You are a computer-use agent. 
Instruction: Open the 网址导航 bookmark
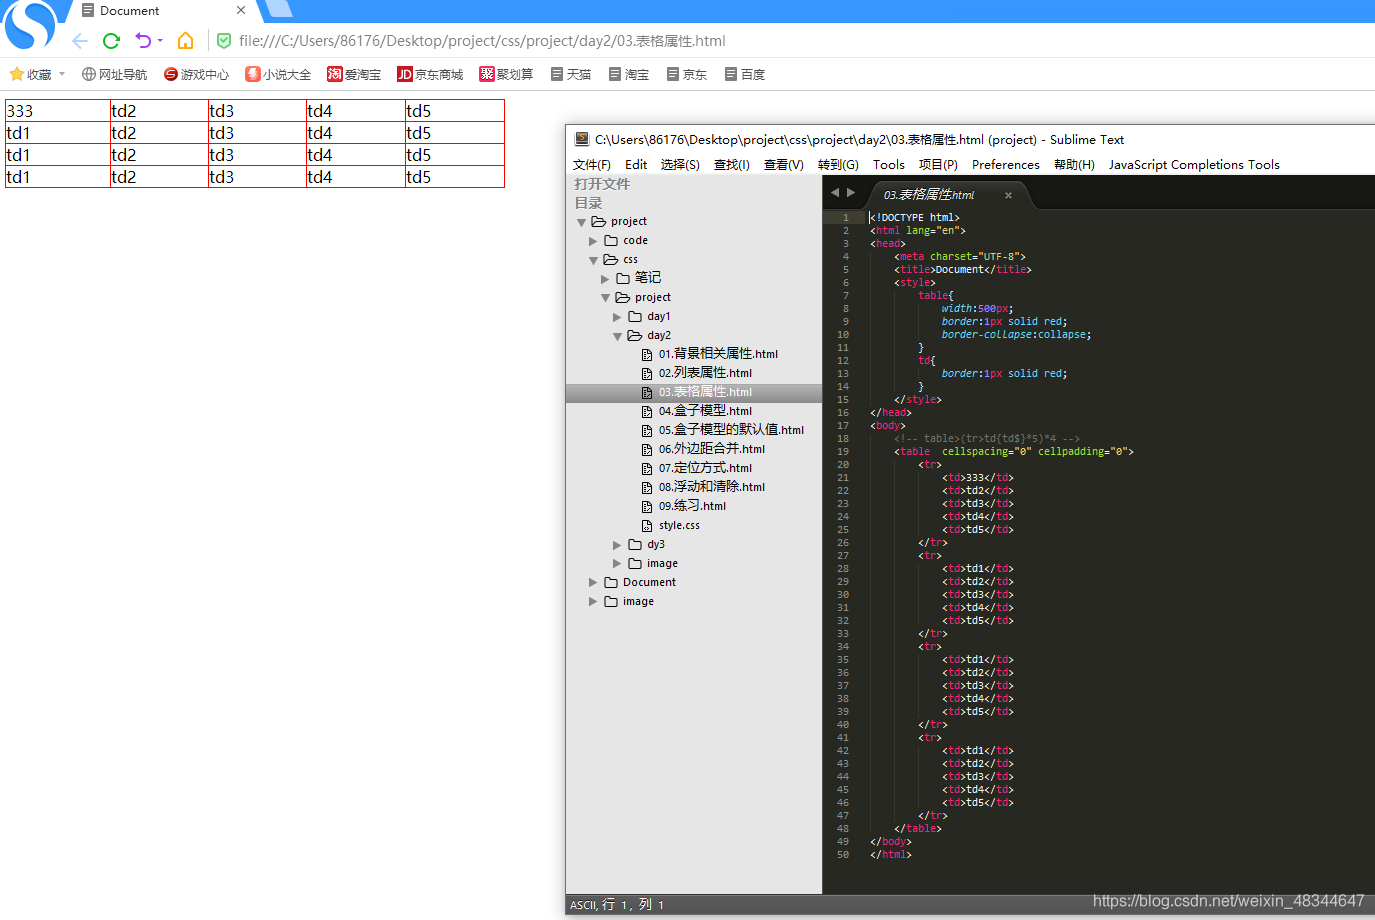coord(114,74)
